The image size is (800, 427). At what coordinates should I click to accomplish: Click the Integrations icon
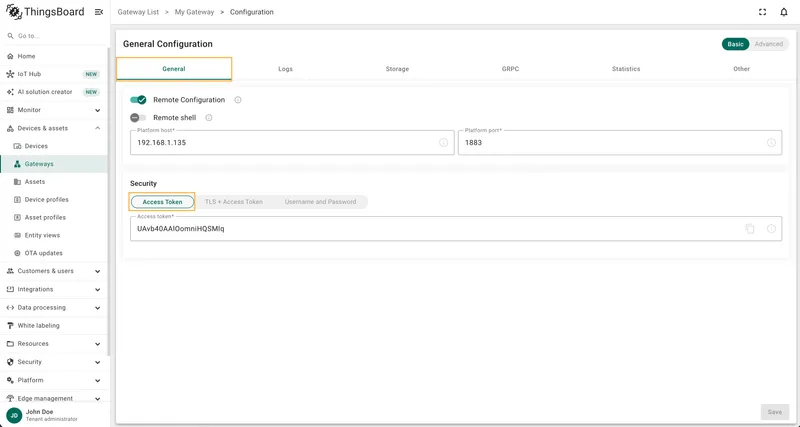pyautogui.click(x=10, y=289)
